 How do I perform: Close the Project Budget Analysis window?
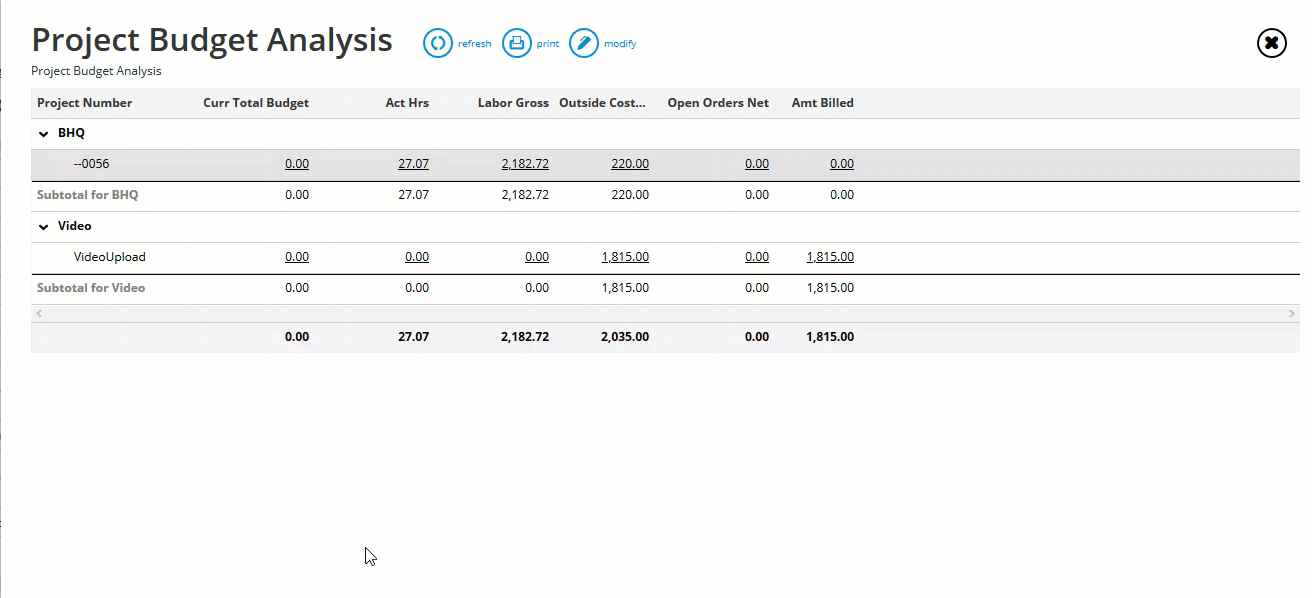(x=1271, y=43)
